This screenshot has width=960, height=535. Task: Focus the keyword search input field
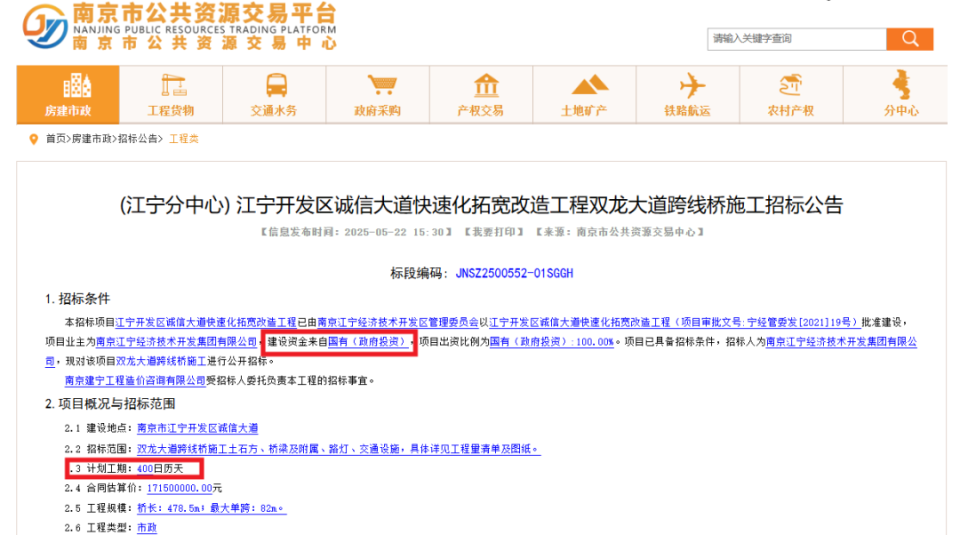pos(797,39)
